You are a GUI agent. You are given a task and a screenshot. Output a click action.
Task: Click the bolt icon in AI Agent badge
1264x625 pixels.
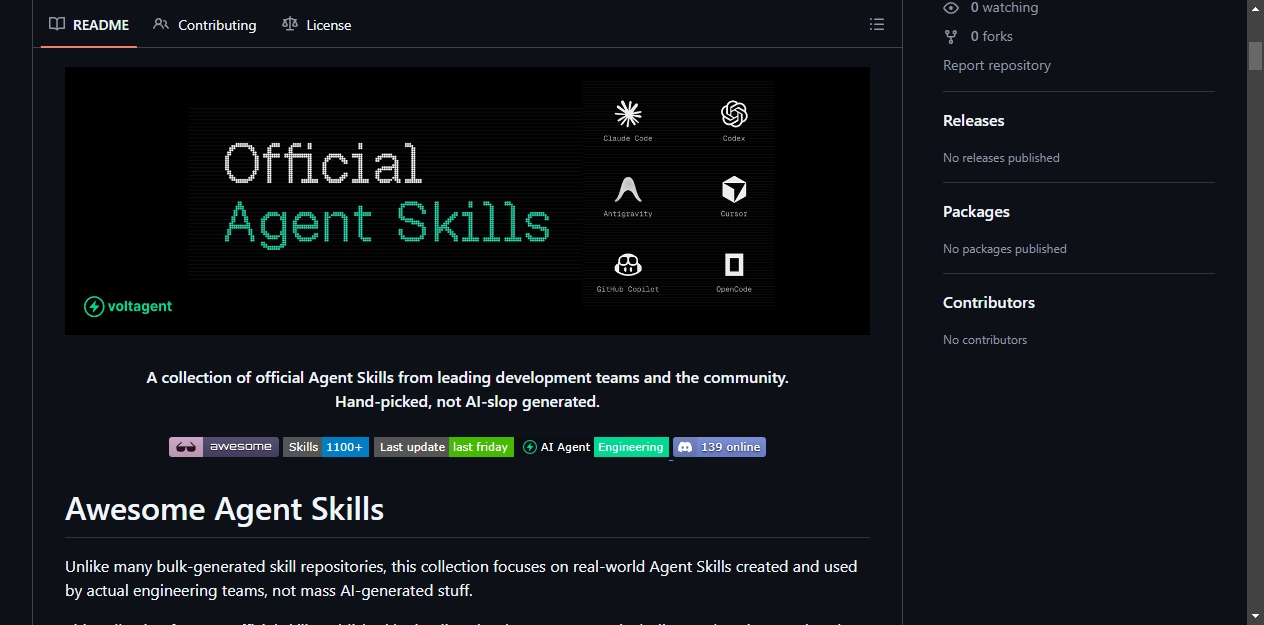coord(530,447)
